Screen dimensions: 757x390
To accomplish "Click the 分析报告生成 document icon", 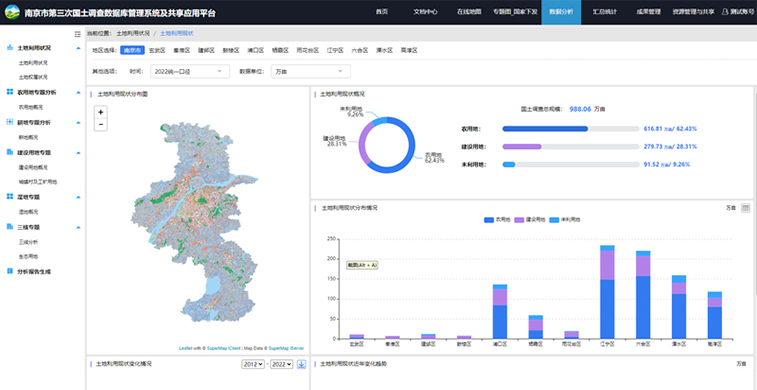I will (10, 271).
